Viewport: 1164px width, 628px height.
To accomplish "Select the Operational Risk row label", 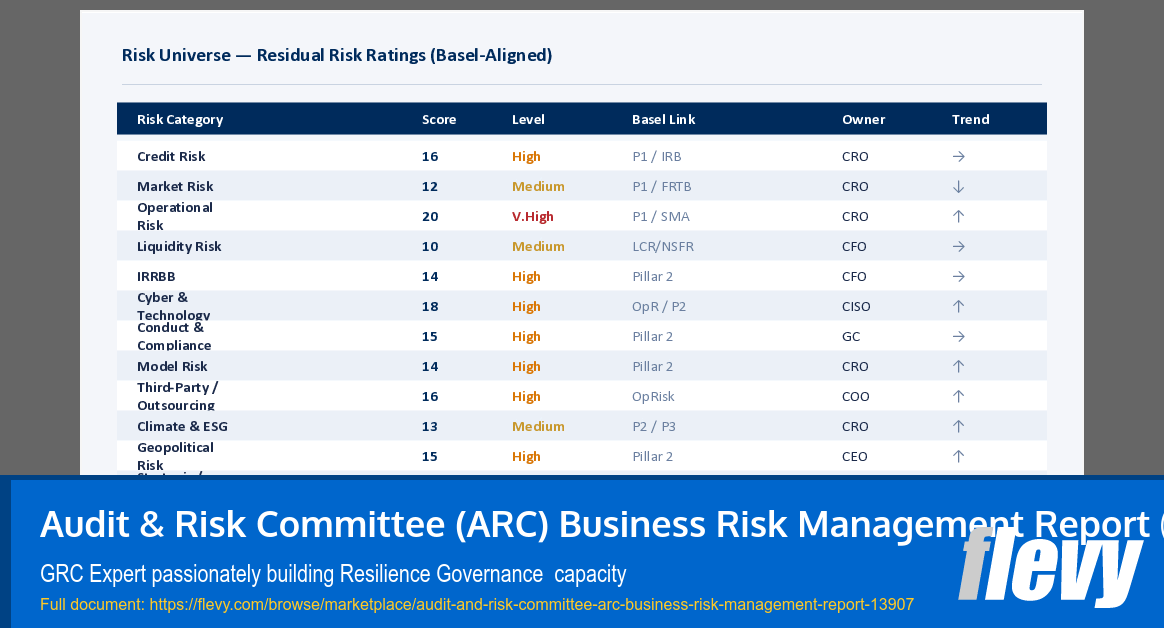I will click(x=174, y=216).
